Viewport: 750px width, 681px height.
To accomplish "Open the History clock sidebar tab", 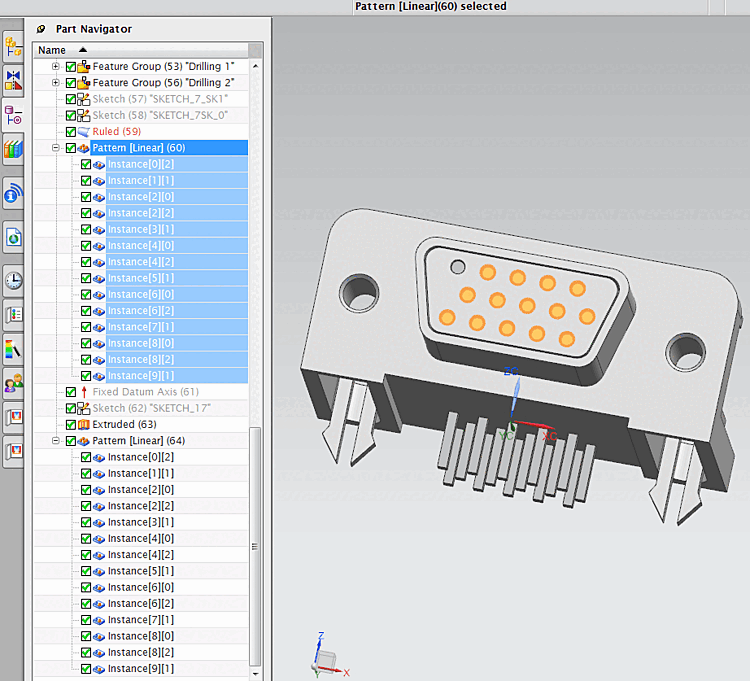I will pos(13,280).
